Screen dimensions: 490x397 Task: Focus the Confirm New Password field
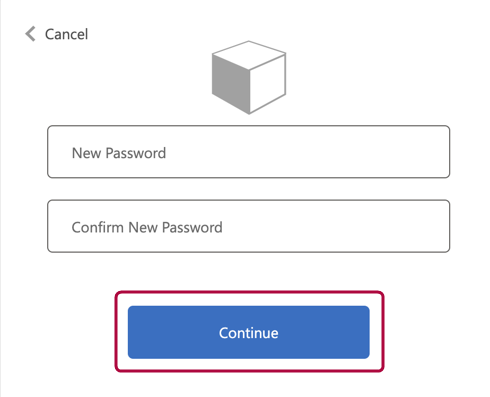[249, 226]
